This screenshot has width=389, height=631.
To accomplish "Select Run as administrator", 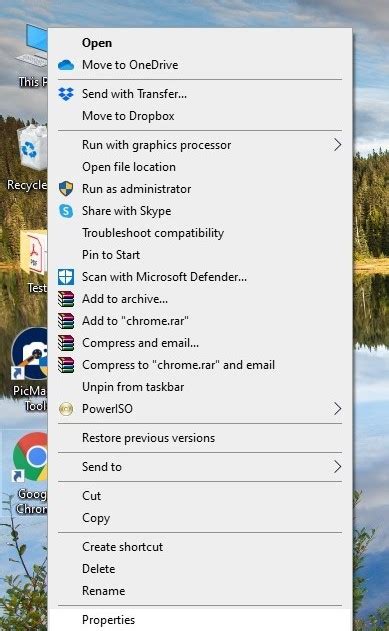I will coord(200,189).
